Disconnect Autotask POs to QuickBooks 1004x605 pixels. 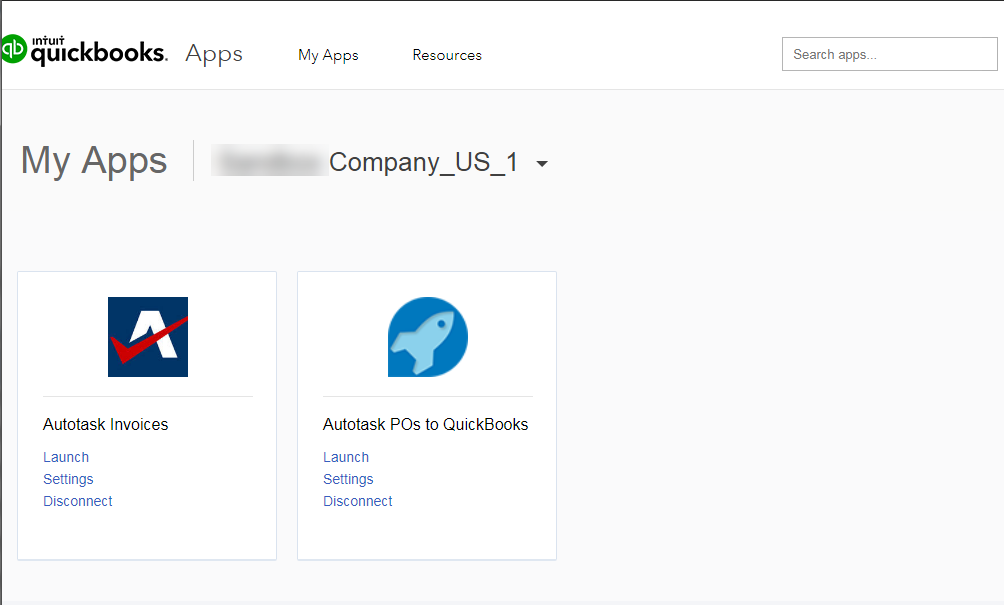tap(357, 501)
